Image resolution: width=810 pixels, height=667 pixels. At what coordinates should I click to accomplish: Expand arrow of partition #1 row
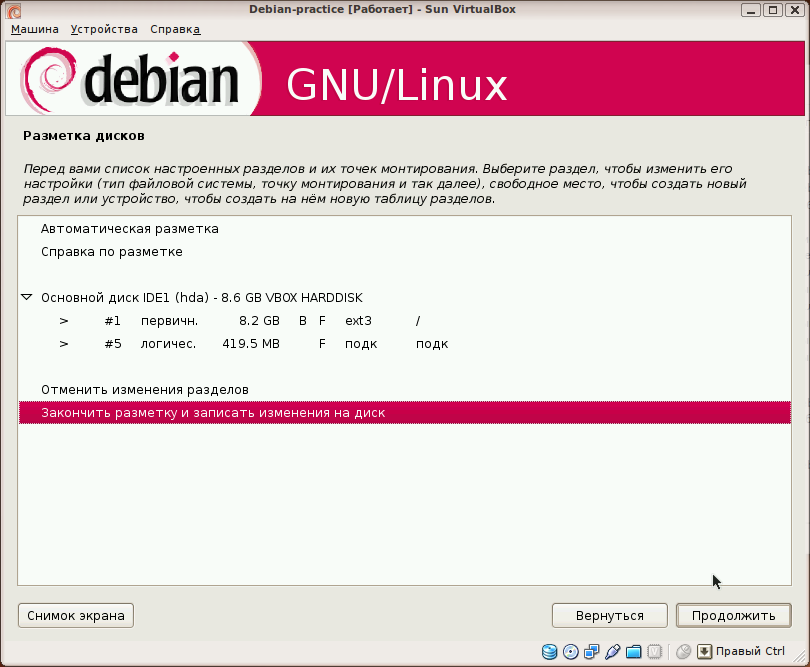[64, 321]
